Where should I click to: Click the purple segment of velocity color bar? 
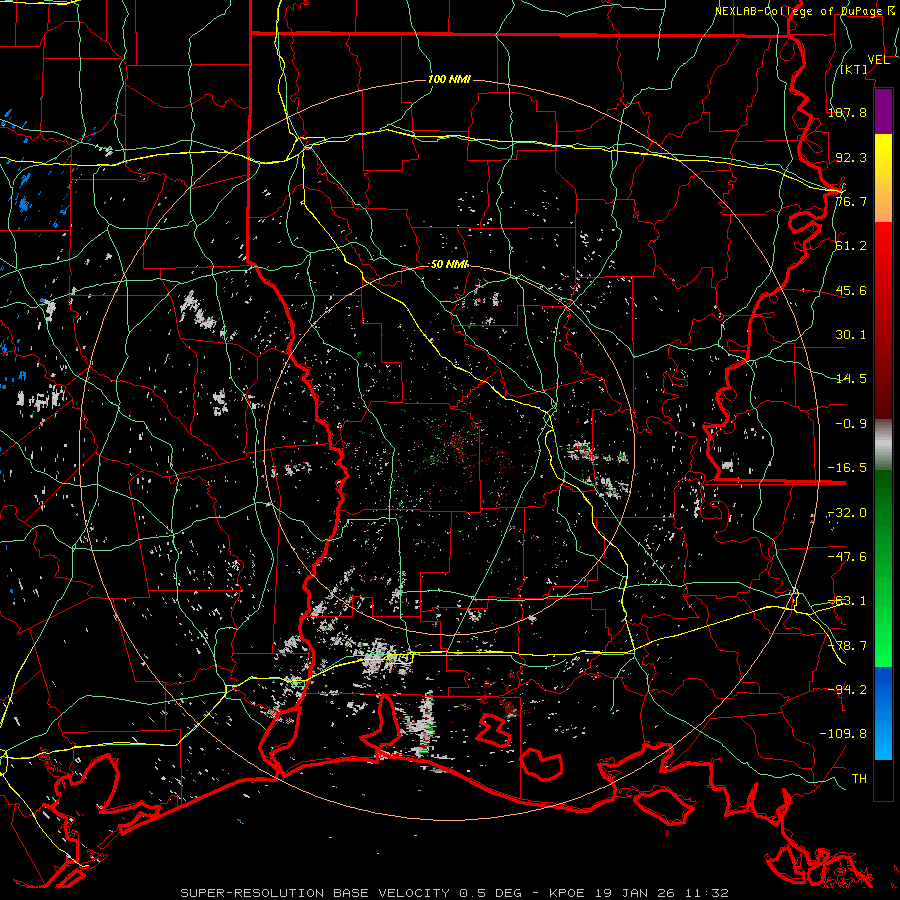883,111
